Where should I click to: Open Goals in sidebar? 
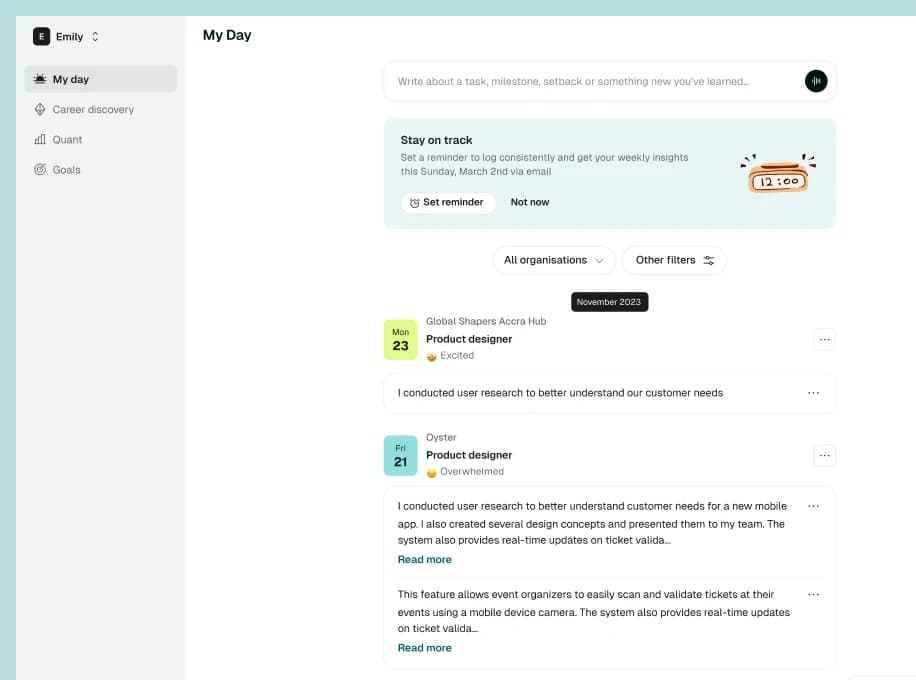pyautogui.click(x=100, y=170)
